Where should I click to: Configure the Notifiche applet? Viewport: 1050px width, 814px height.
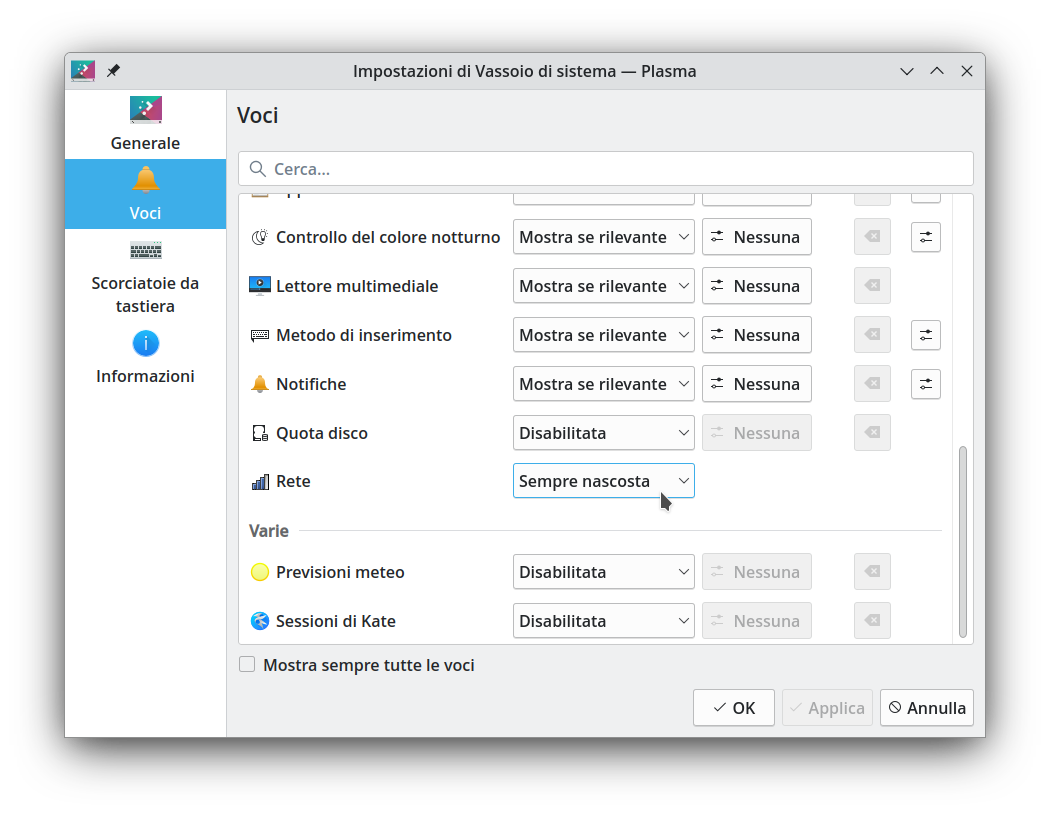tap(926, 384)
